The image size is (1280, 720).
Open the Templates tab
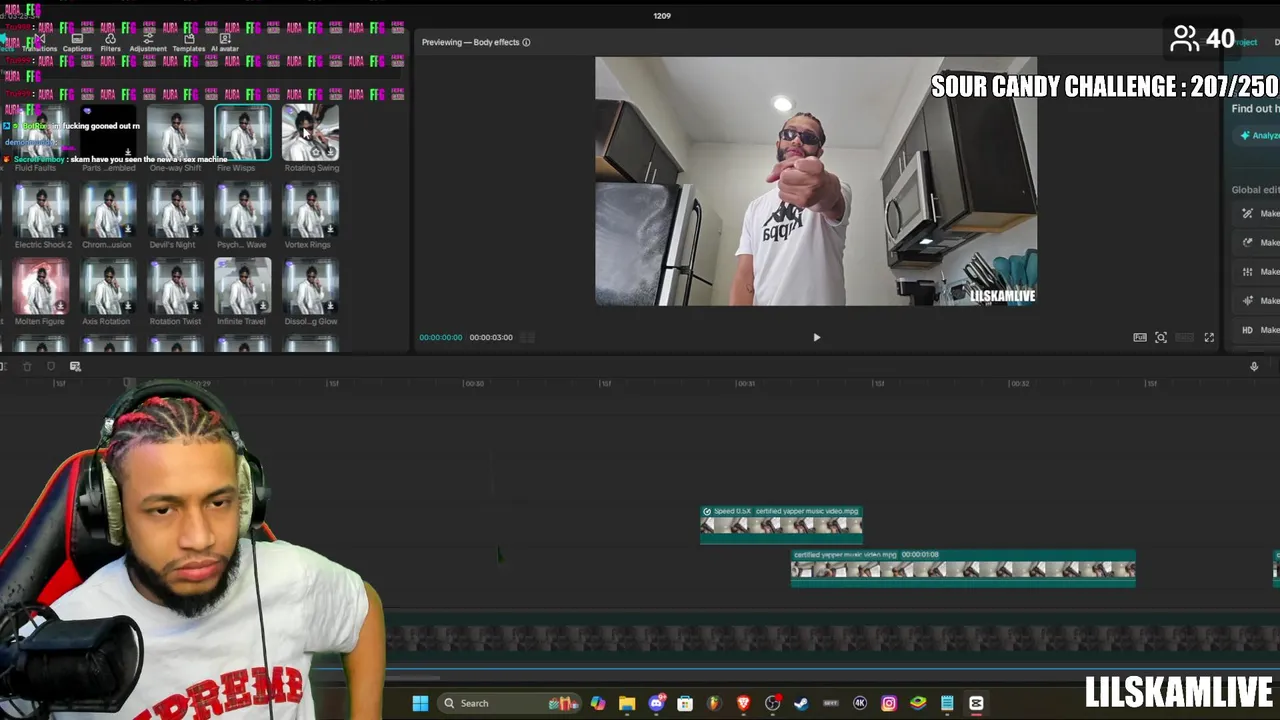pos(188,43)
